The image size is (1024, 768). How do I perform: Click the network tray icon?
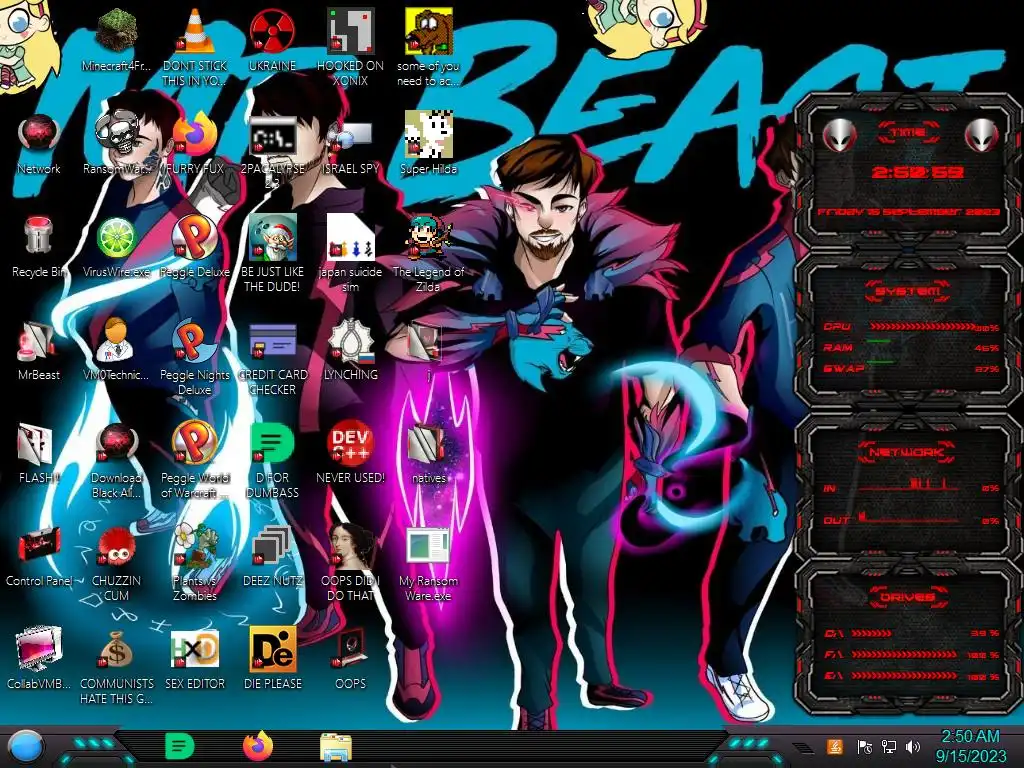pyautogui.click(x=888, y=747)
